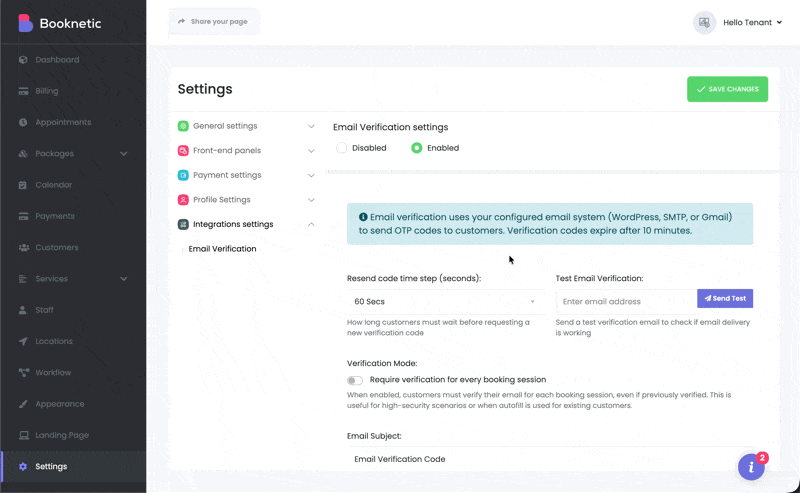Open the Landing Page menu item
Screen dimensions: 800x493
point(62,435)
